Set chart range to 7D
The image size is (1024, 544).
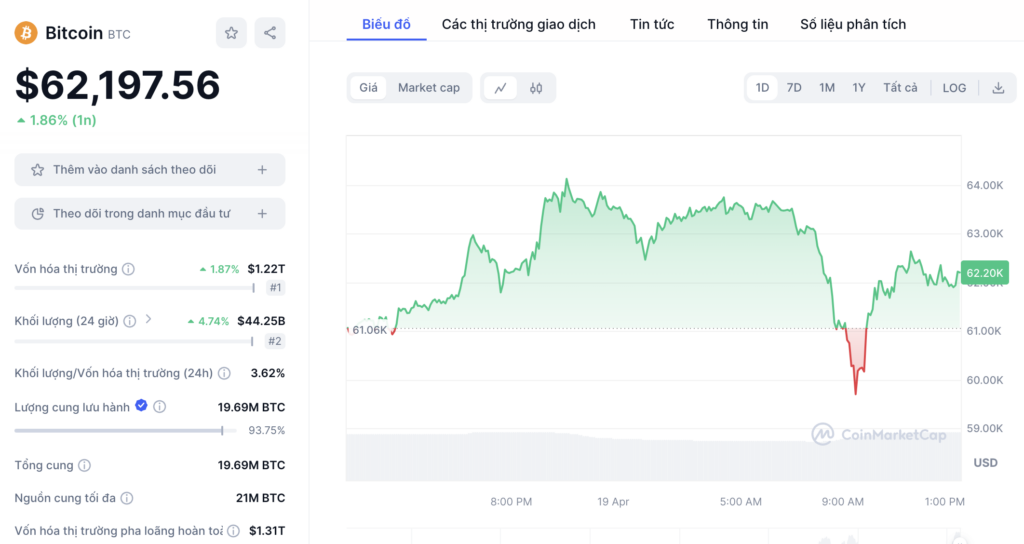coord(793,88)
